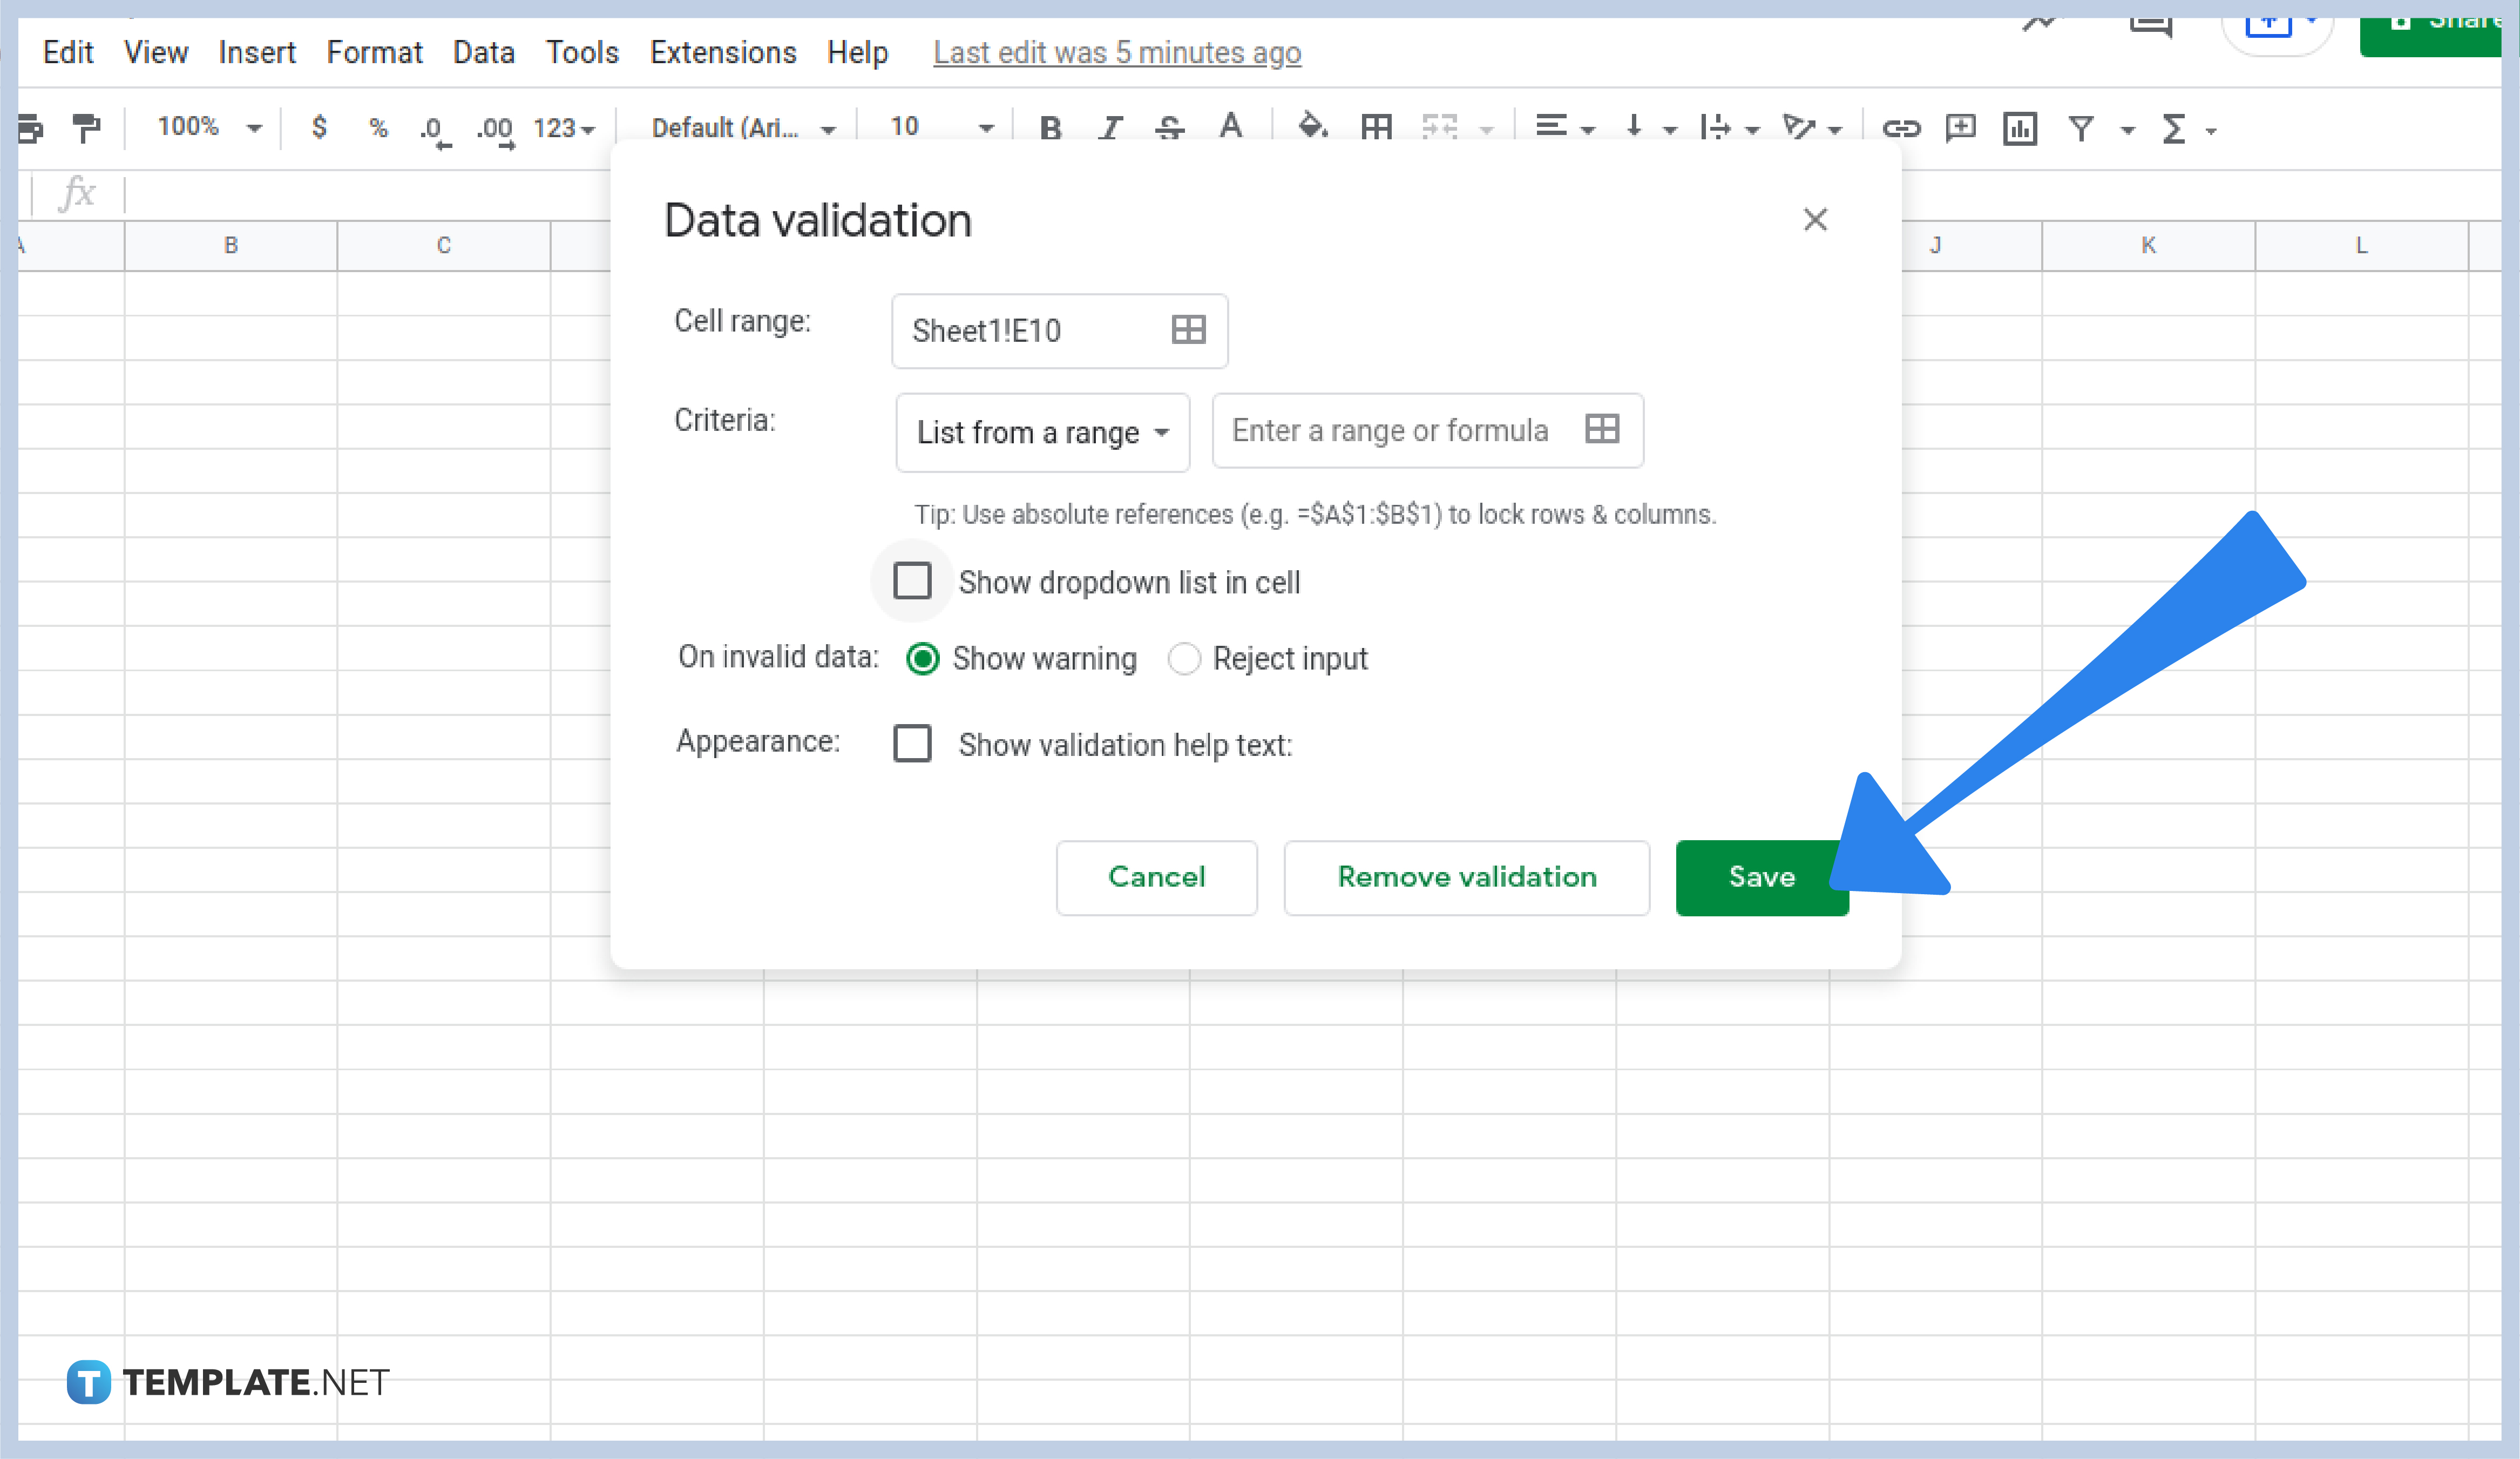Screen dimensions: 2520x1459
Task: Open the Fill color picker
Action: [x=1312, y=128]
